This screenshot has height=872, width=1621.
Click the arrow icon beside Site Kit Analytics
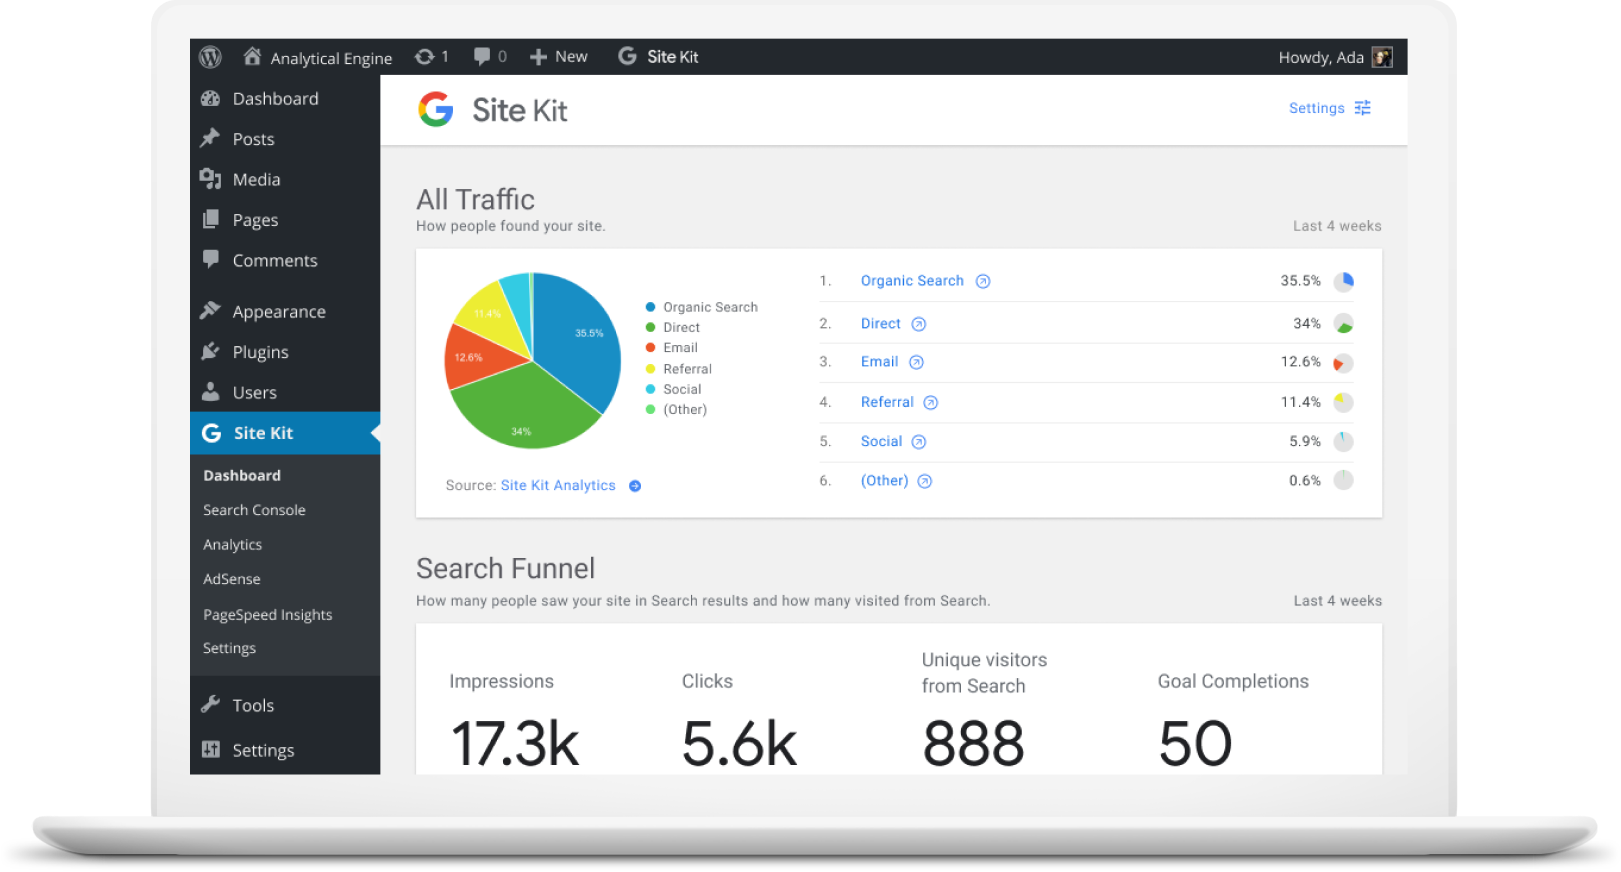pos(635,486)
